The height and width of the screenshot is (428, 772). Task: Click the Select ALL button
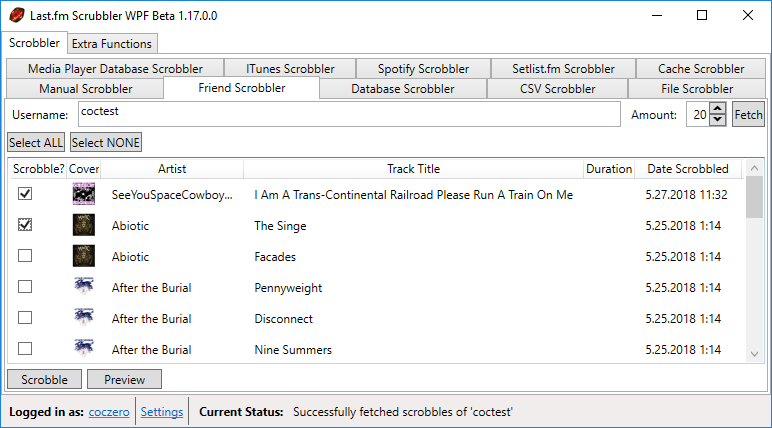click(36, 143)
